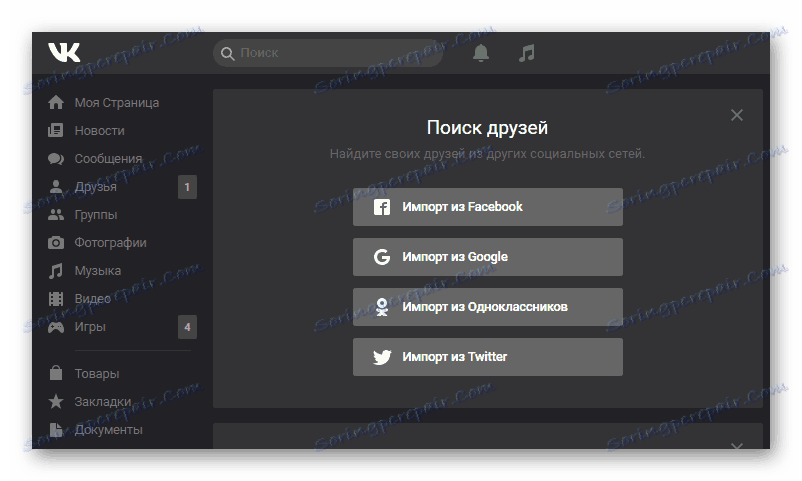The image size is (802, 481).
Task: Click the gamepad icon beside Игры
Action: point(56,326)
